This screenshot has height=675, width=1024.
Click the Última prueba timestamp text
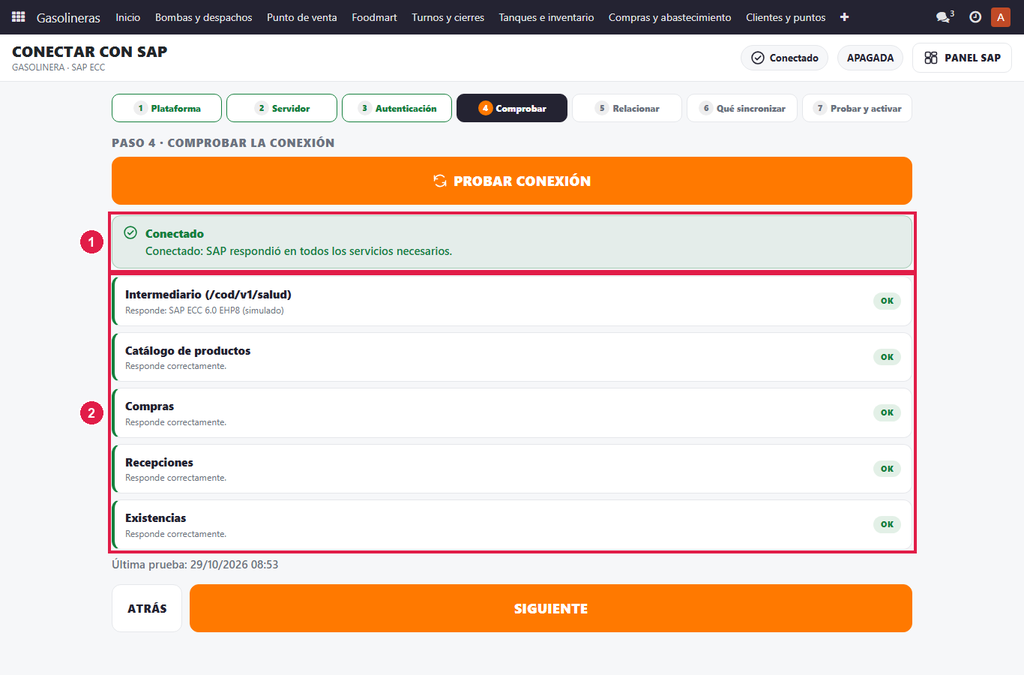point(195,565)
